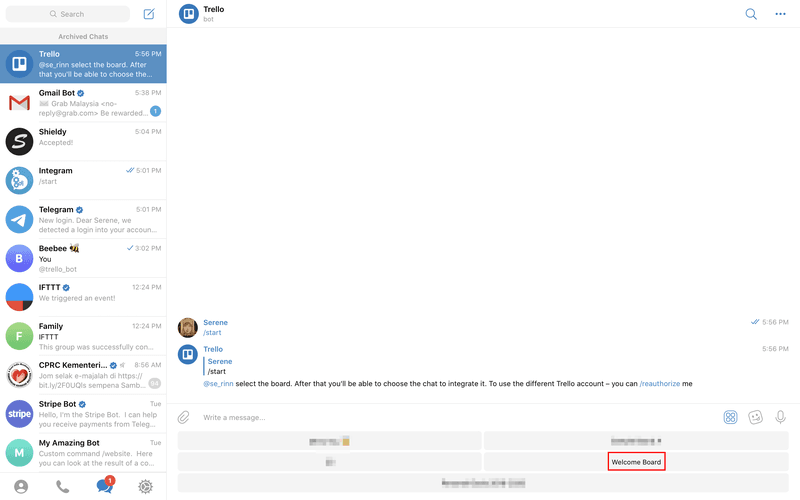Click the quoted Serene reply preview
The height and width of the screenshot is (500, 800).
click(x=219, y=366)
